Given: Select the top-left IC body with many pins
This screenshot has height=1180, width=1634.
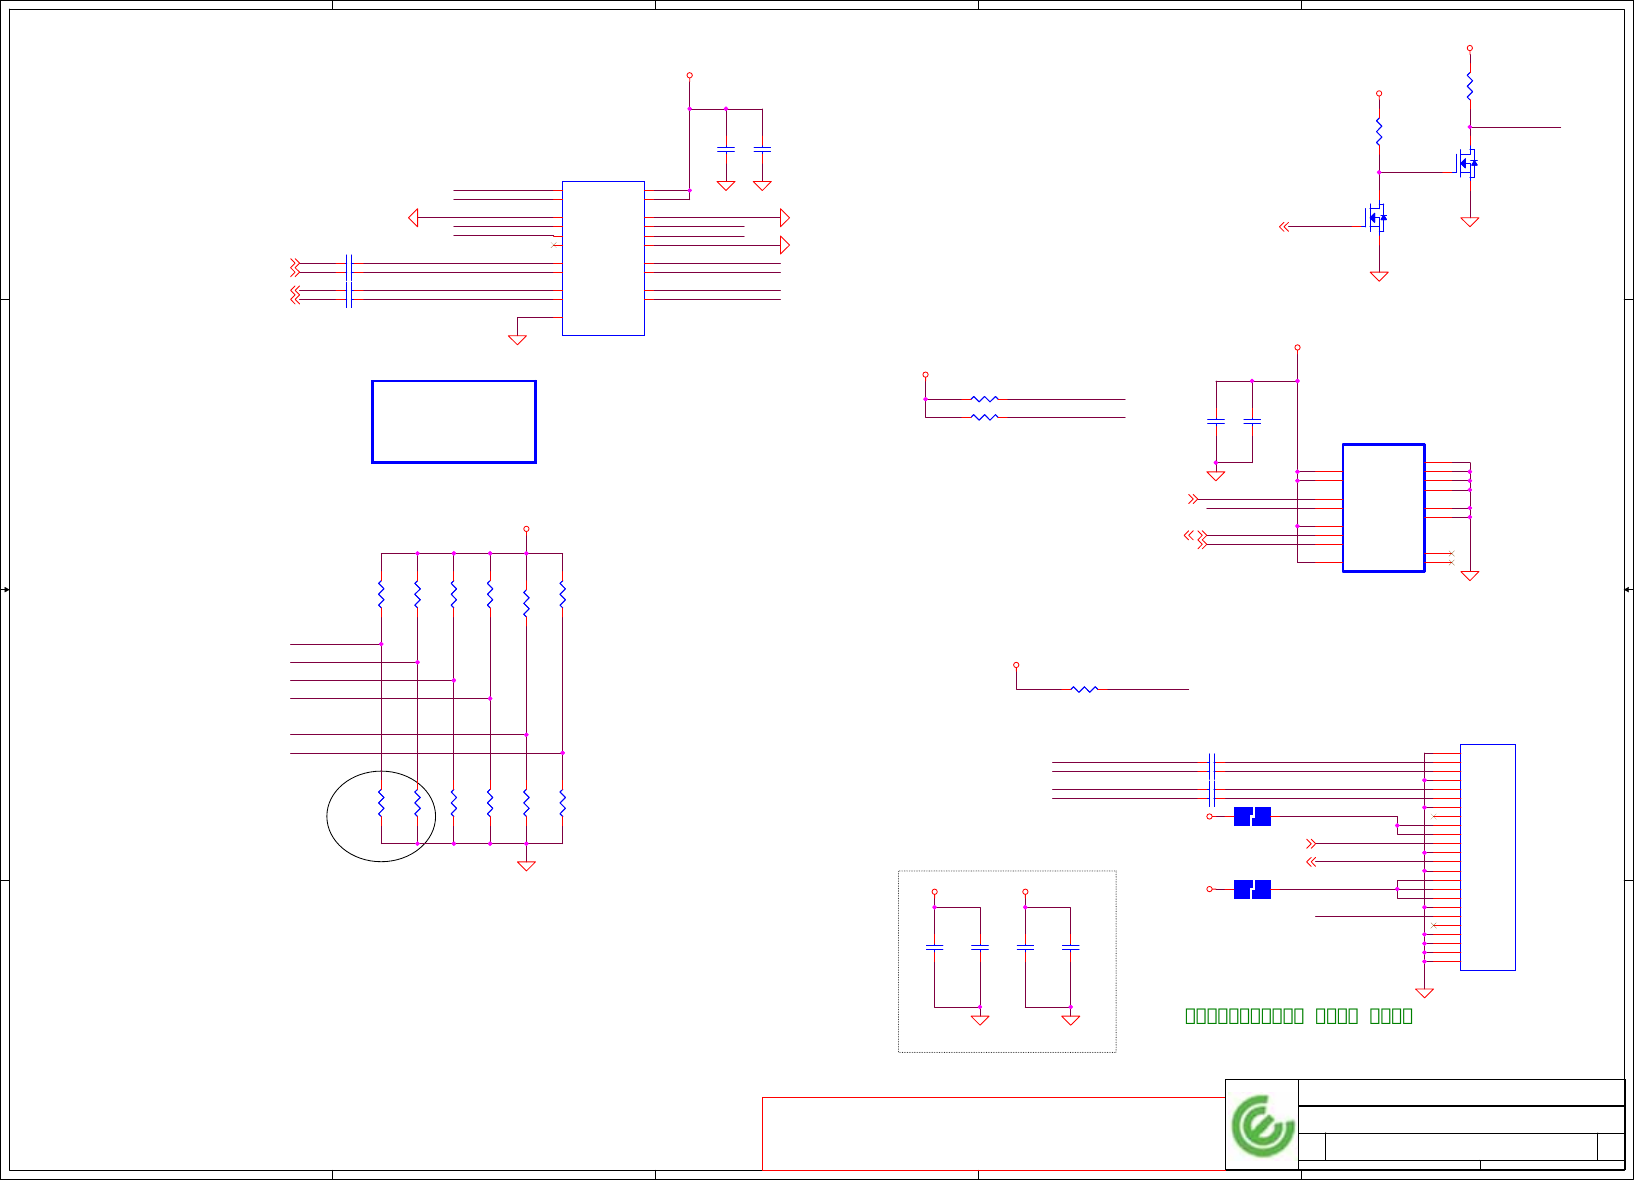Looking at the screenshot, I should coord(603,258).
